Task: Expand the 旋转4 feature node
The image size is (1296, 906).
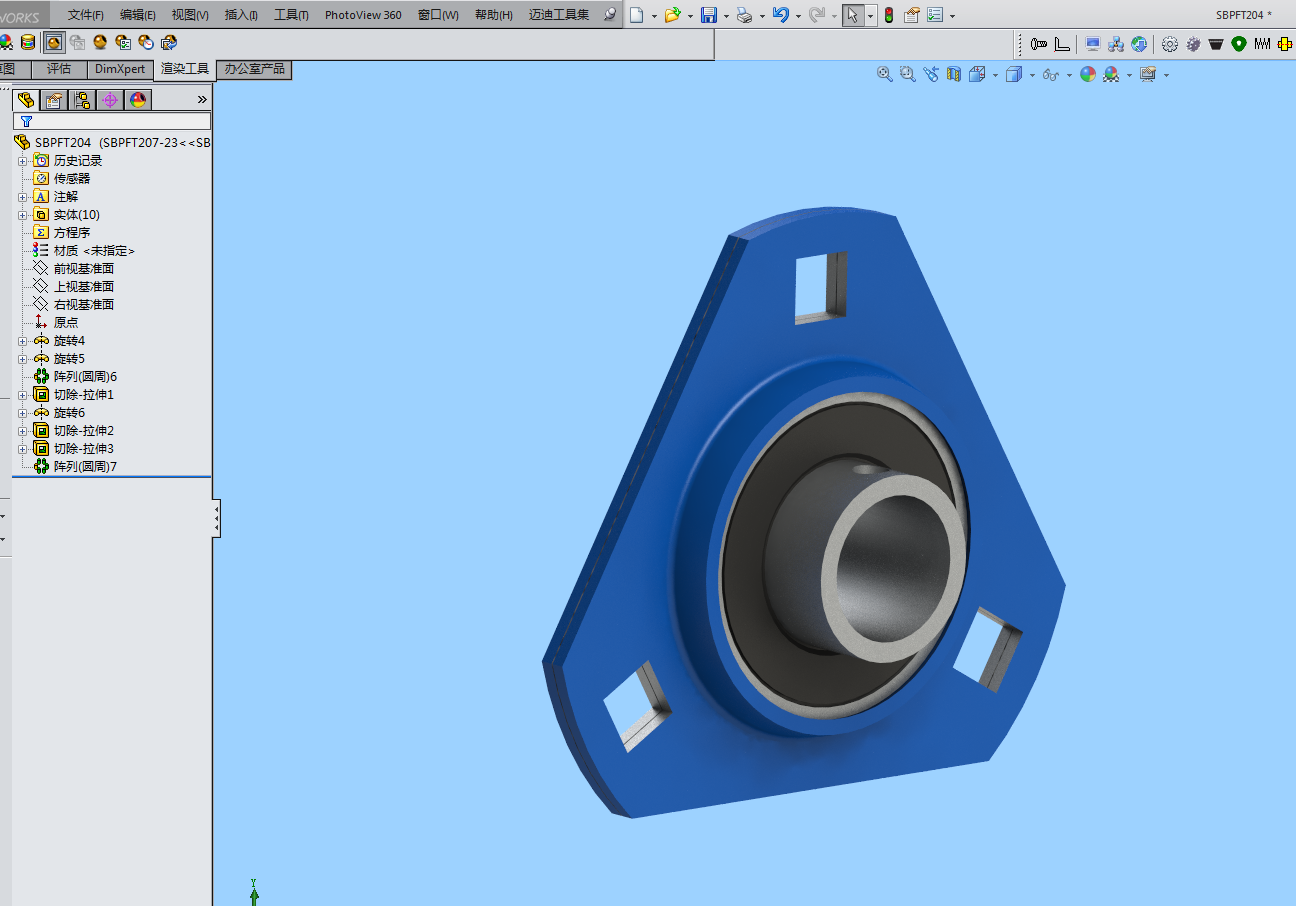Action: [x=22, y=341]
